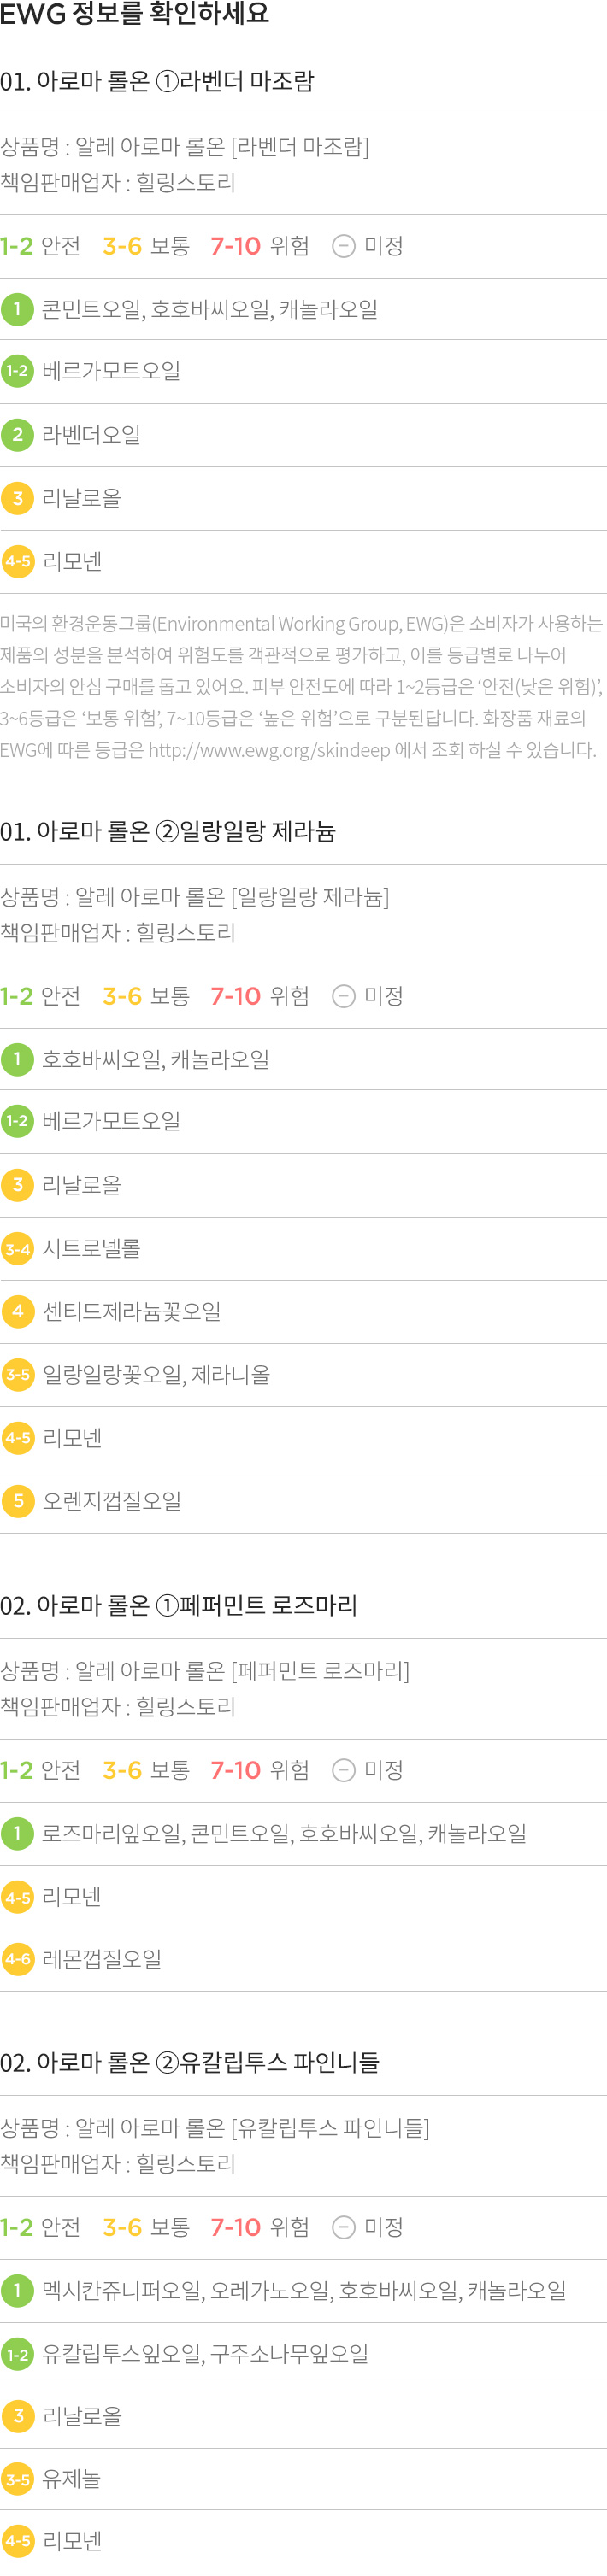Click the green 2 badge beside 라벤더오일
Viewport: 607px width, 2576px height.
17,435
